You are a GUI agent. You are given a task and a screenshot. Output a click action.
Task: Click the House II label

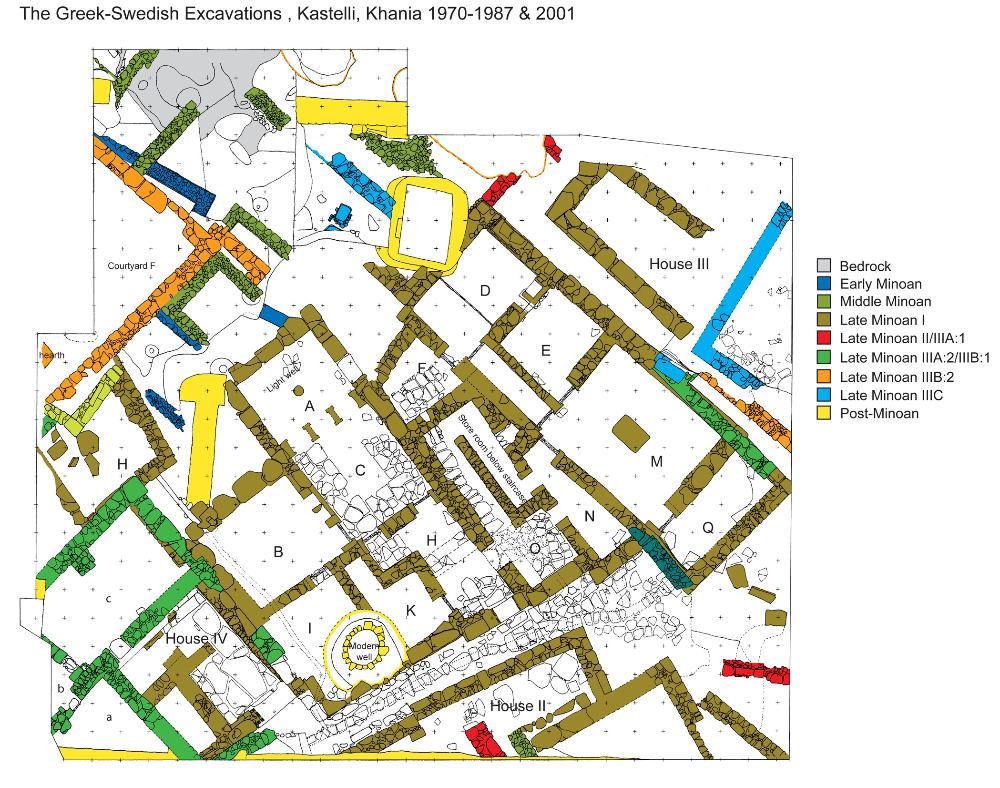pyautogui.click(x=519, y=706)
